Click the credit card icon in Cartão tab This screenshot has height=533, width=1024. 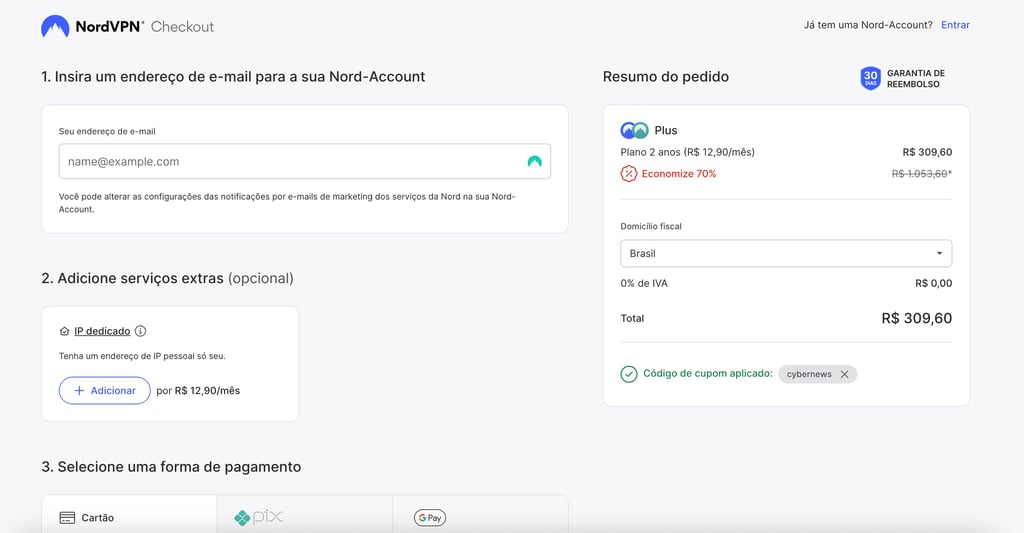coord(67,518)
